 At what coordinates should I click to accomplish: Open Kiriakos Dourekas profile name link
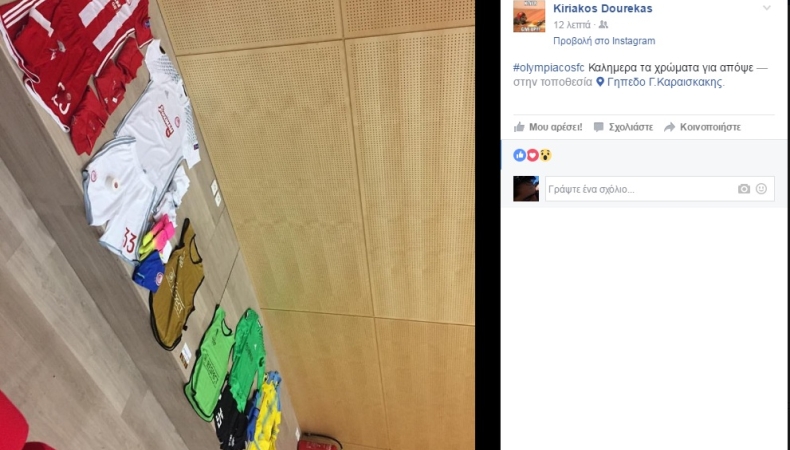(603, 9)
